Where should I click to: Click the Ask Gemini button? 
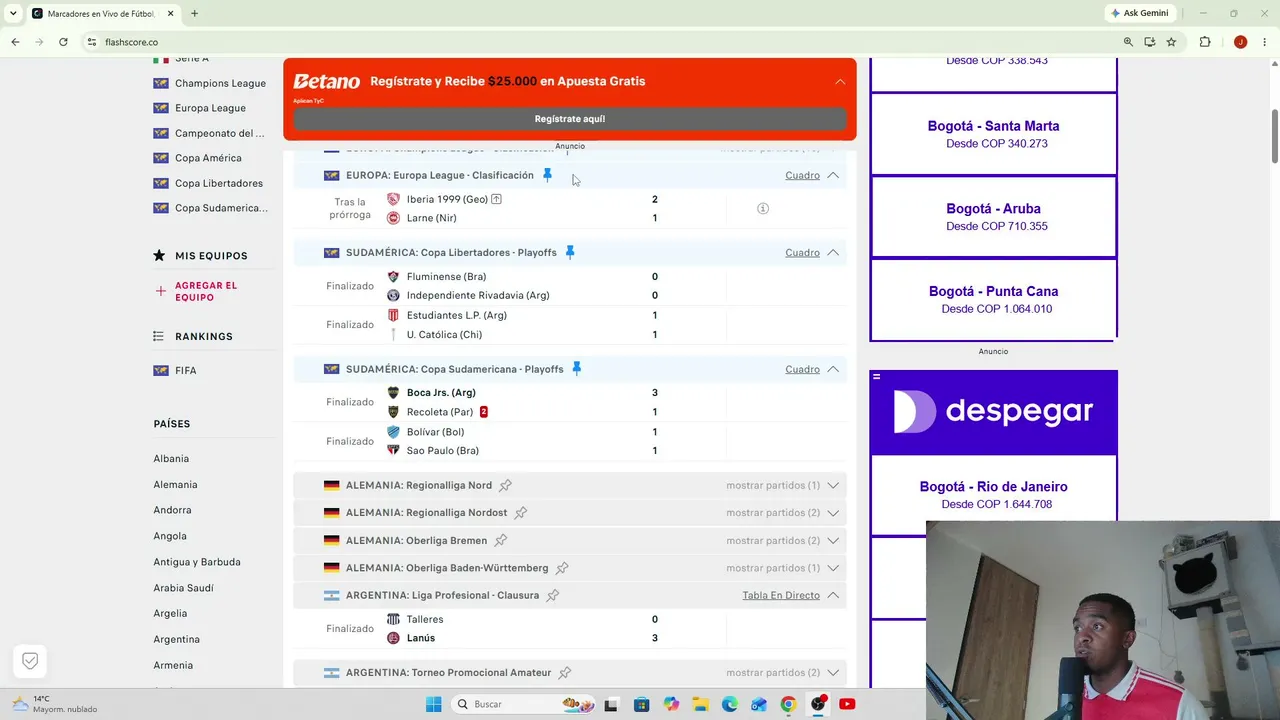(1139, 13)
